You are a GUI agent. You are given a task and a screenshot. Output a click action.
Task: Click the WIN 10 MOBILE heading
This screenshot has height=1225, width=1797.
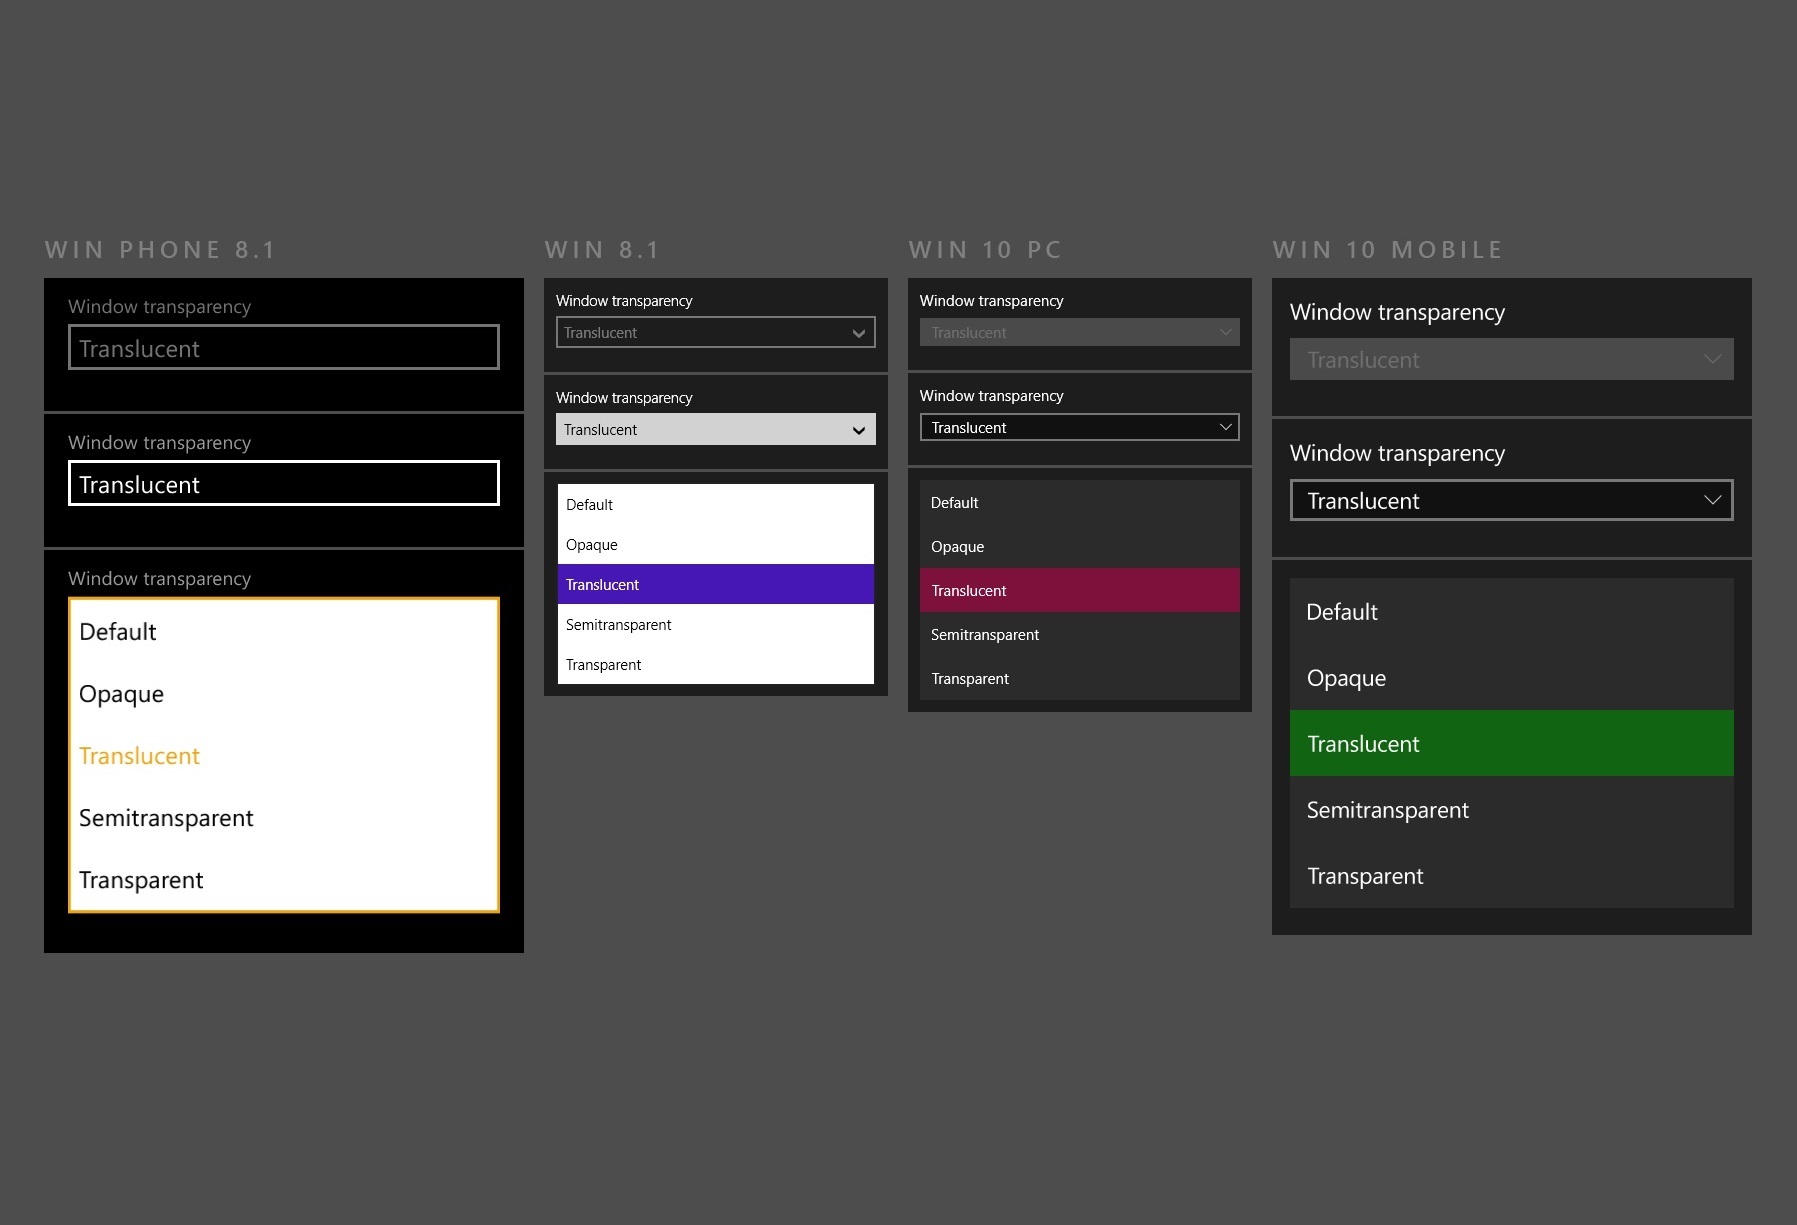(x=1388, y=250)
